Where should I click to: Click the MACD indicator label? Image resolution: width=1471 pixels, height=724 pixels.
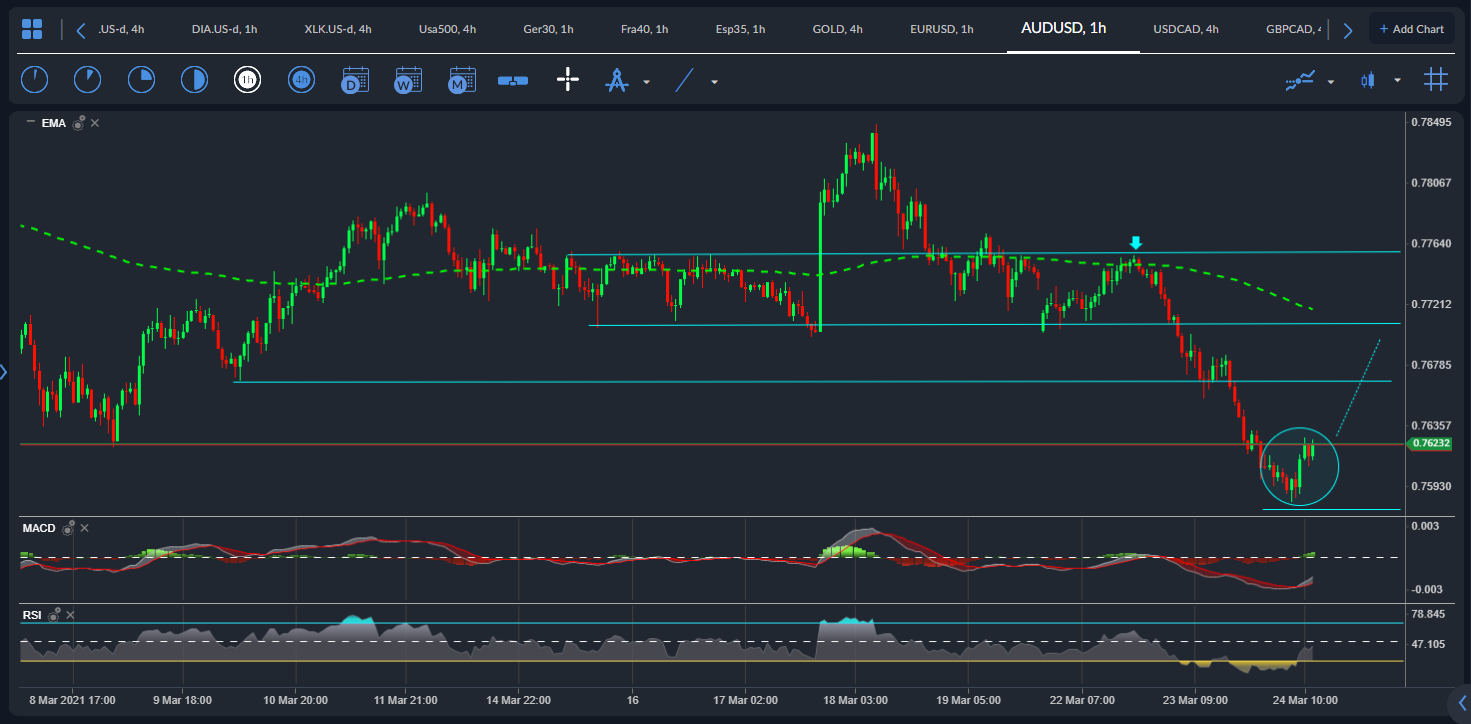tap(39, 528)
